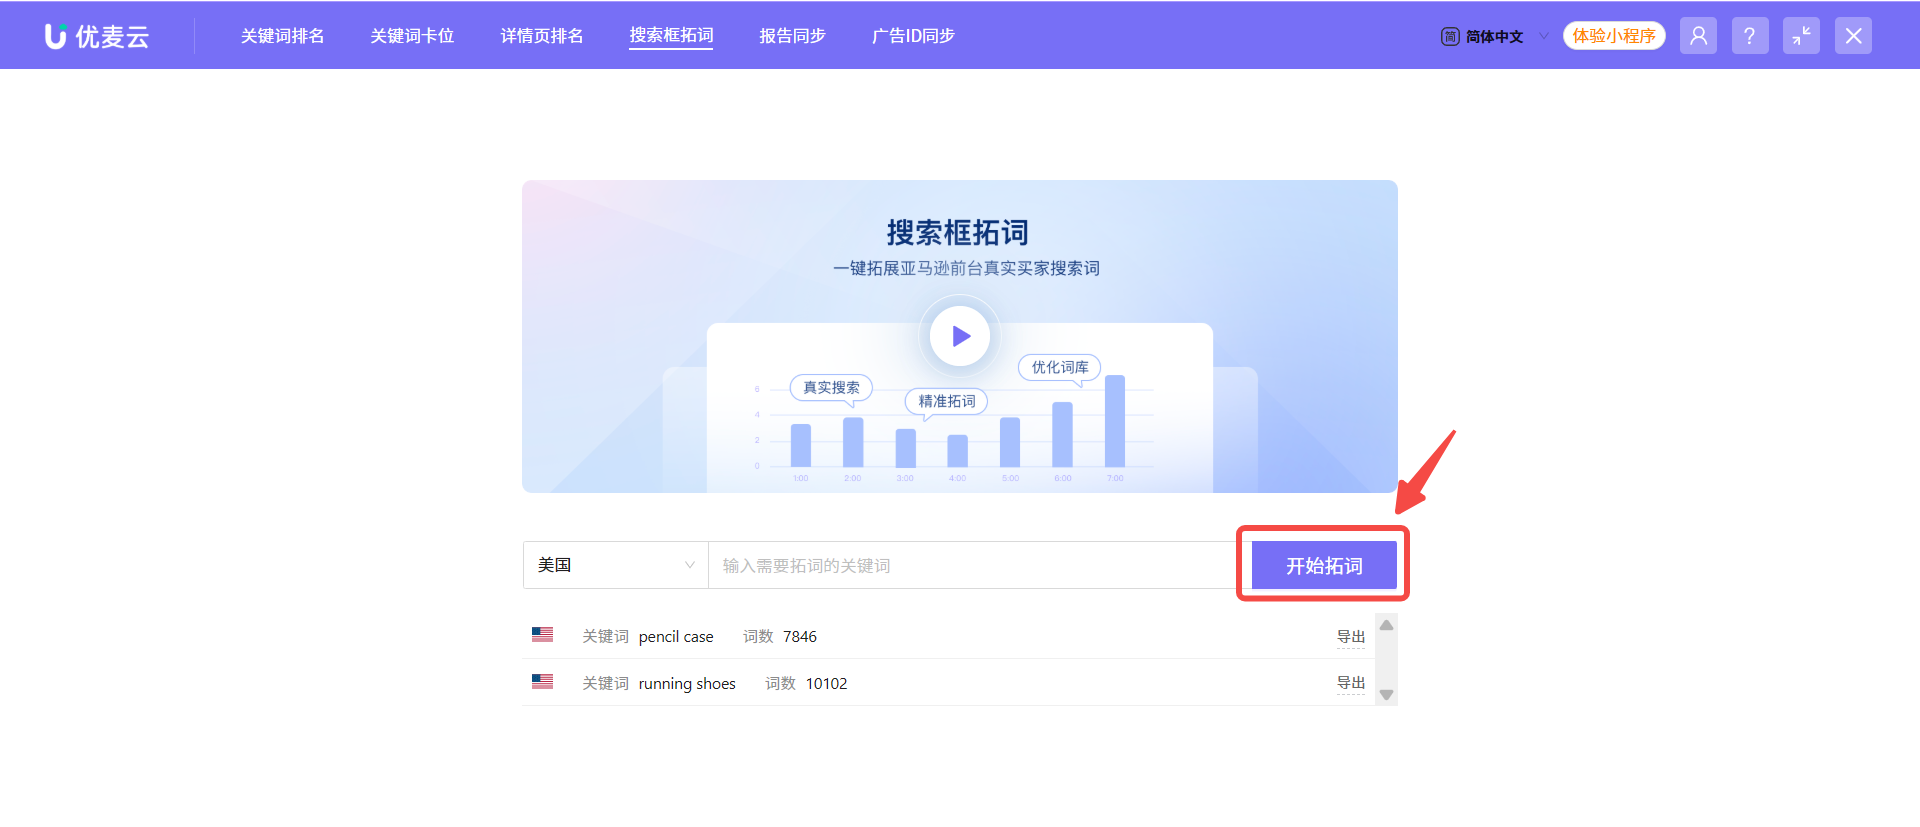Switch to the 广告ID同步 tab
This screenshot has width=1920, height=827.
(913, 36)
